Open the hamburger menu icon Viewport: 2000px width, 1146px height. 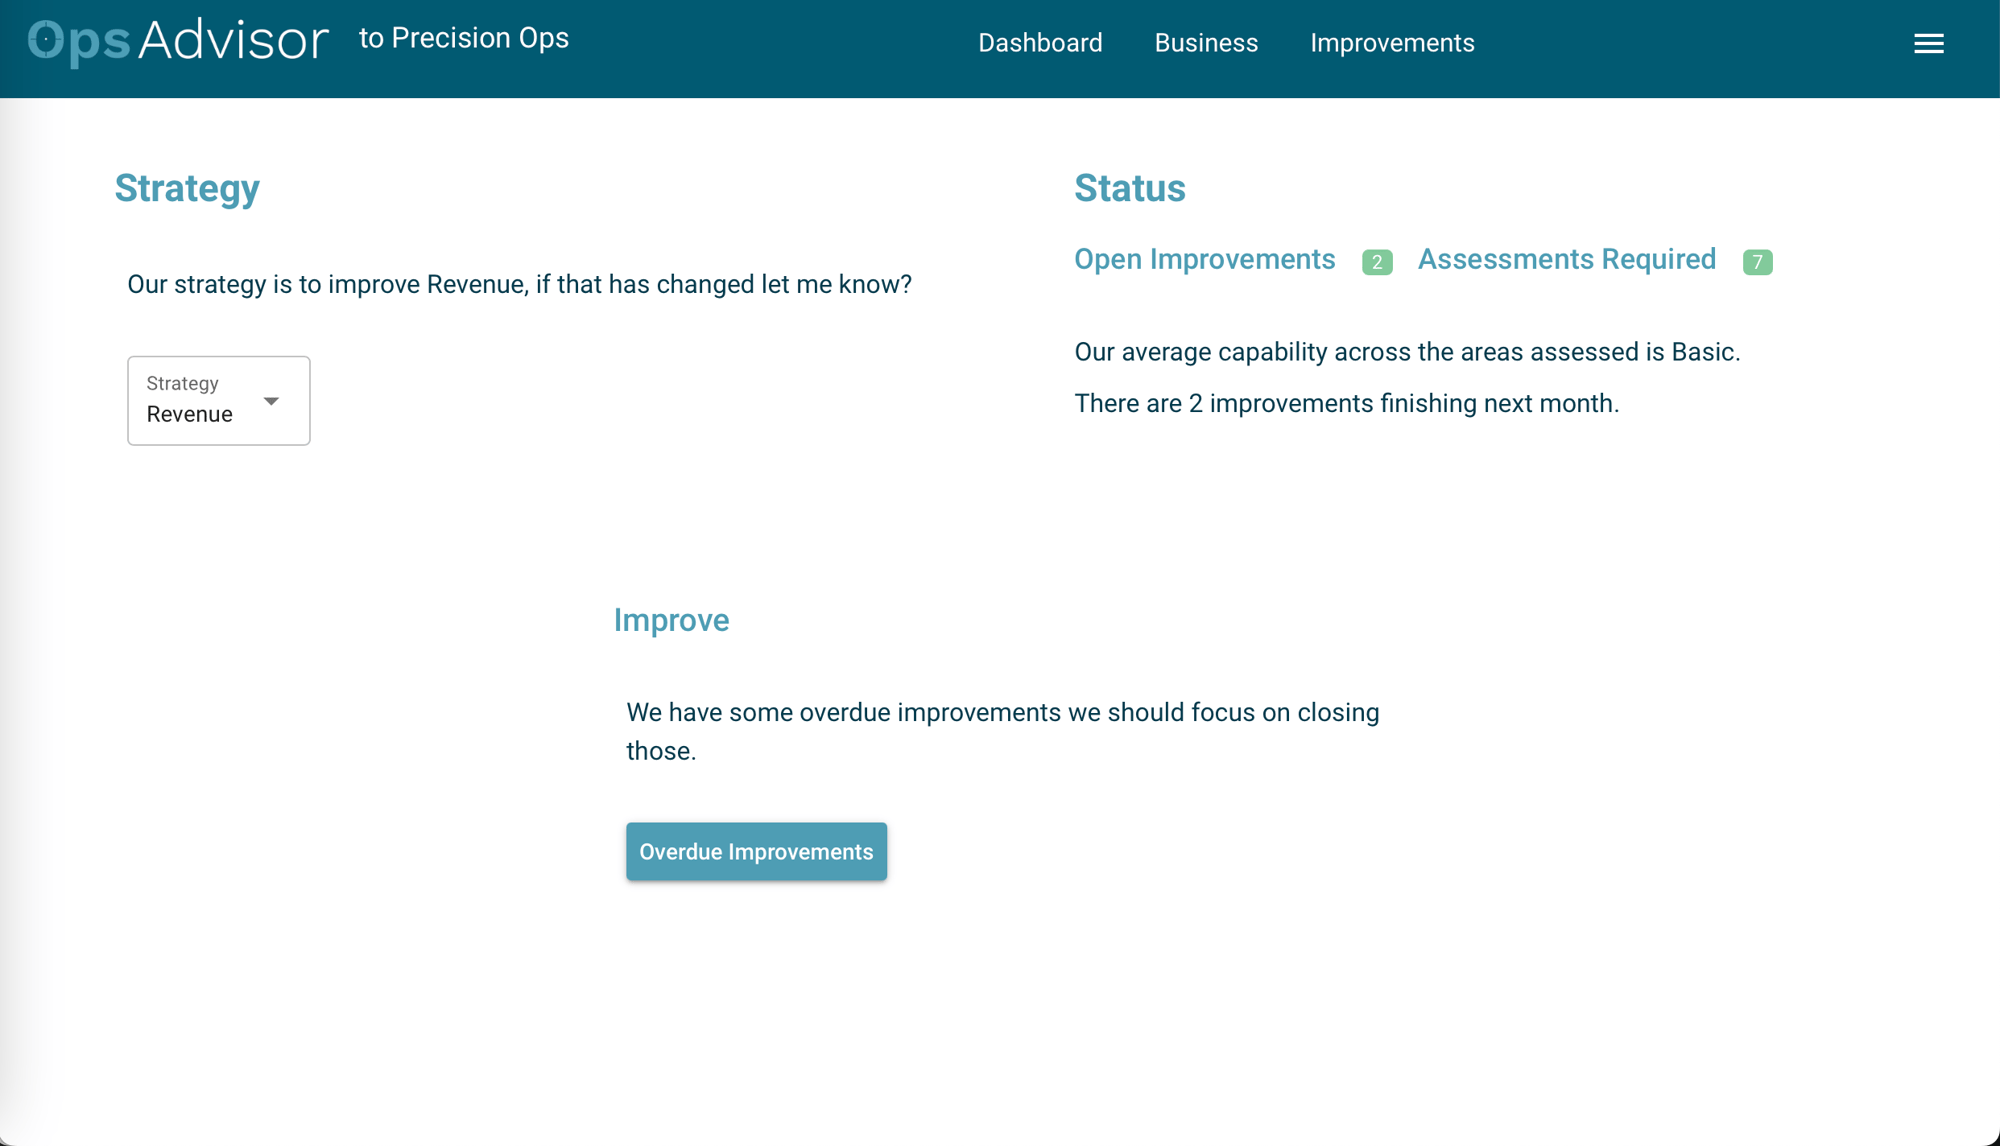(1929, 43)
